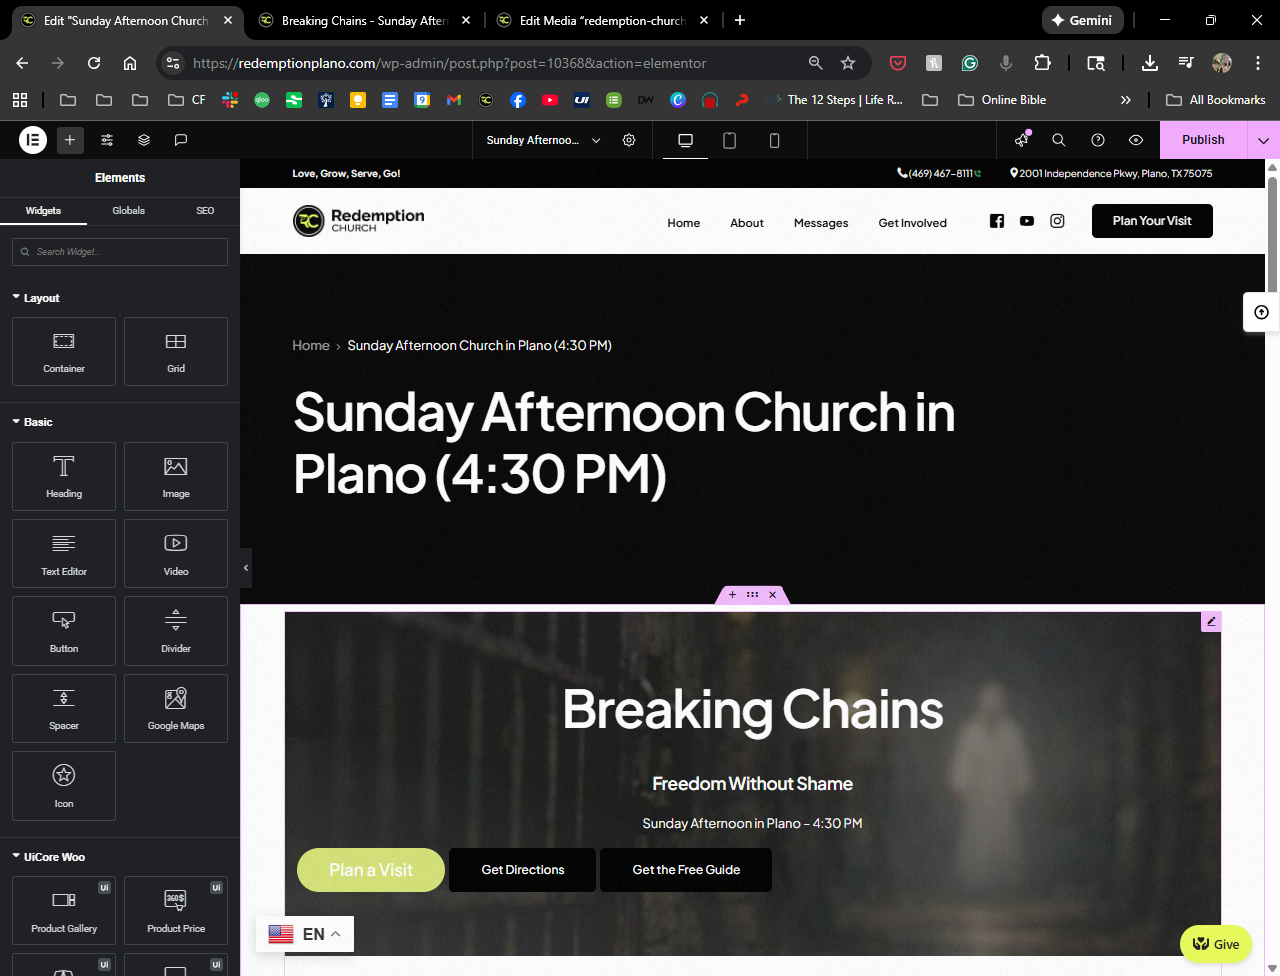Open Finder search icon in top bar

point(1059,140)
